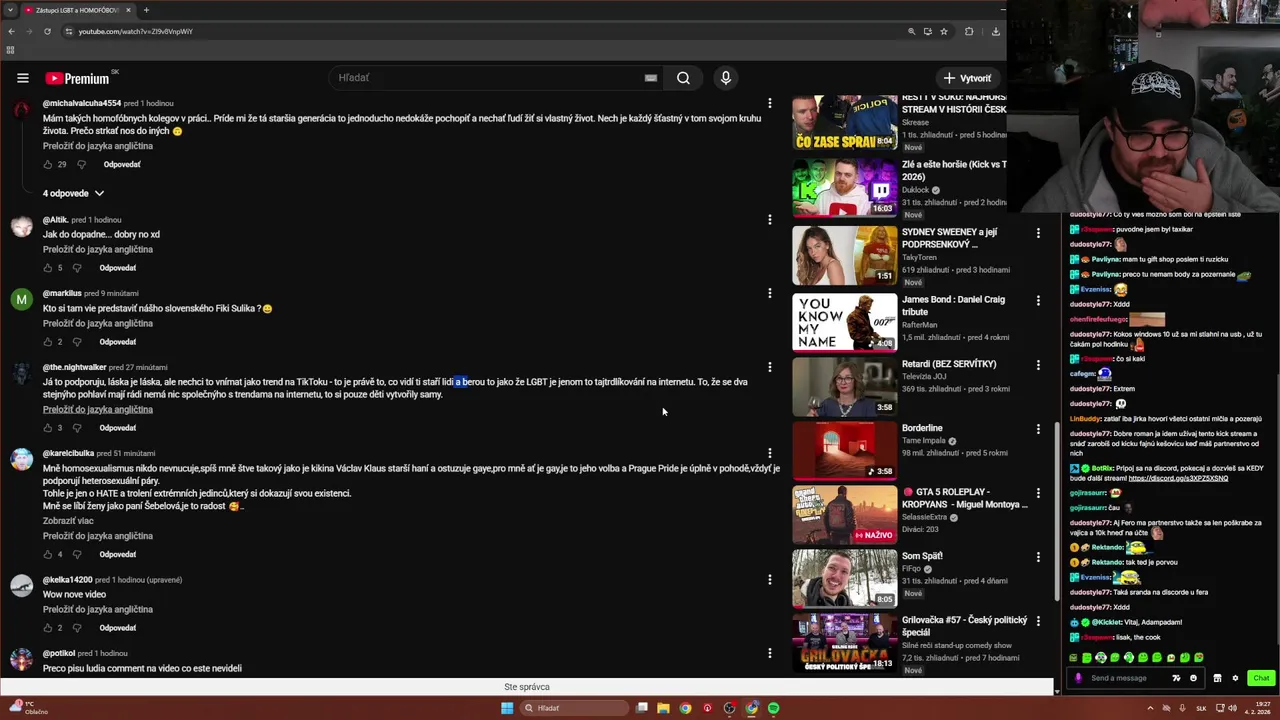The width and height of the screenshot is (1280, 720).
Task: Like the @markilus comment
Action: (x=47, y=342)
